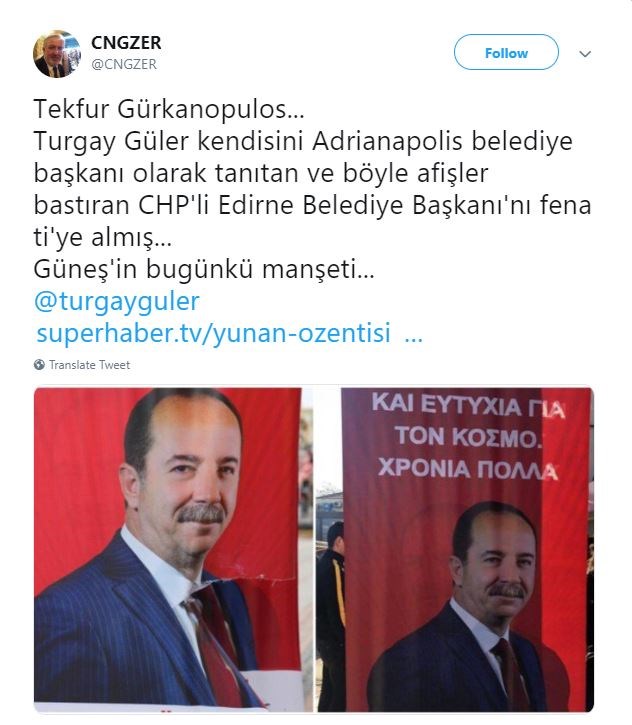Open the left poster photo
Screen dimensions: 632x725
[173, 549]
